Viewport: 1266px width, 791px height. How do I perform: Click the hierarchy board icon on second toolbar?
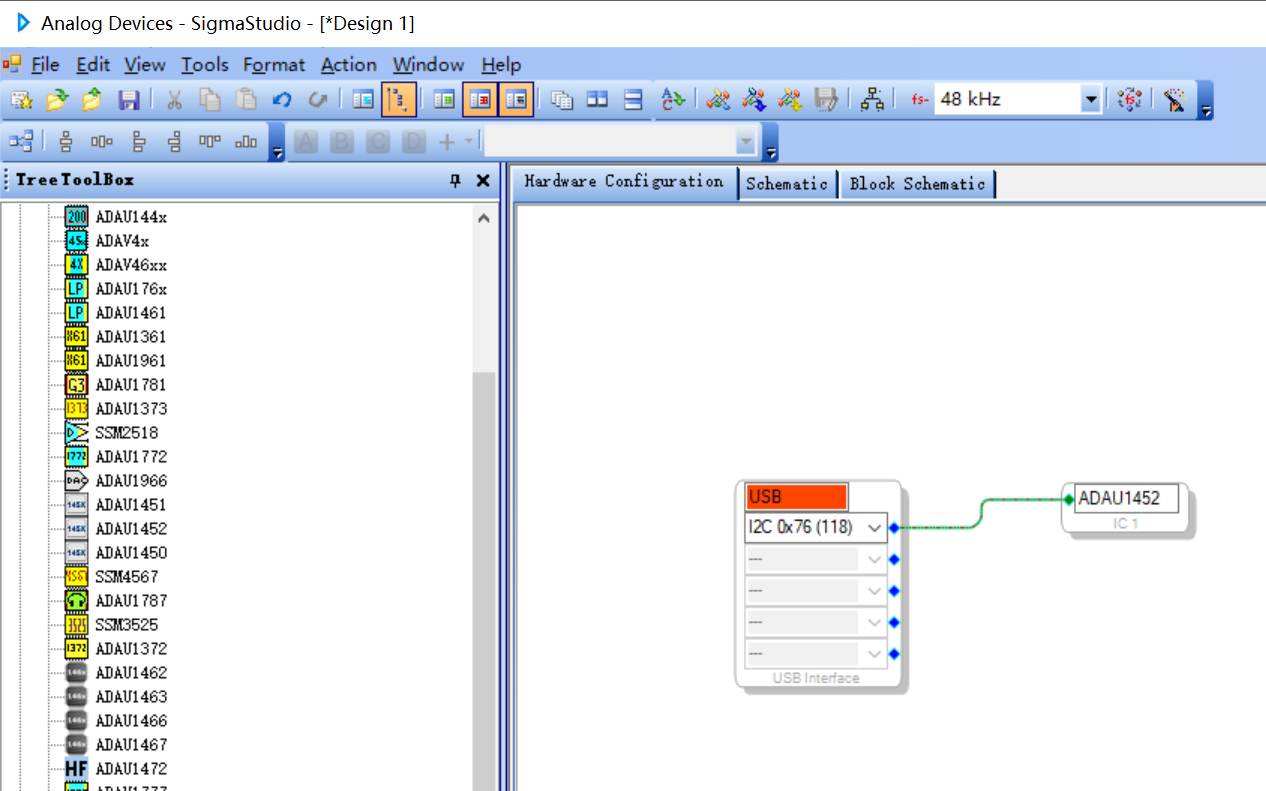(21, 142)
